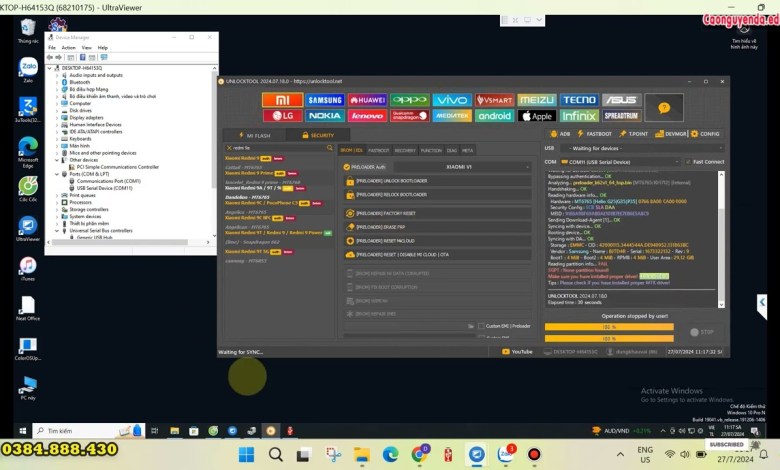The width and height of the screenshot is (780, 470).
Task: Select the Vivo brand logo
Action: click(x=452, y=100)
